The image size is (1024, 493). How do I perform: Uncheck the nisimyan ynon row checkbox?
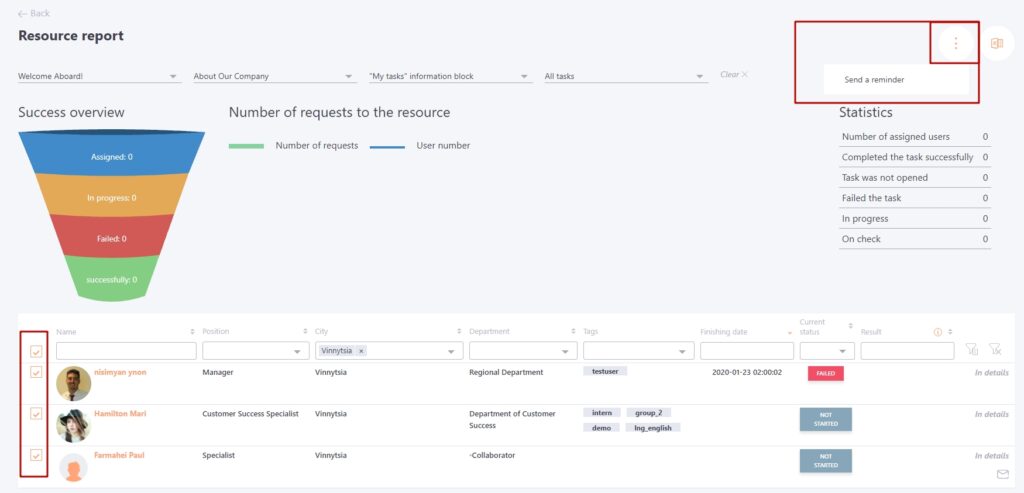coord(36,372)
